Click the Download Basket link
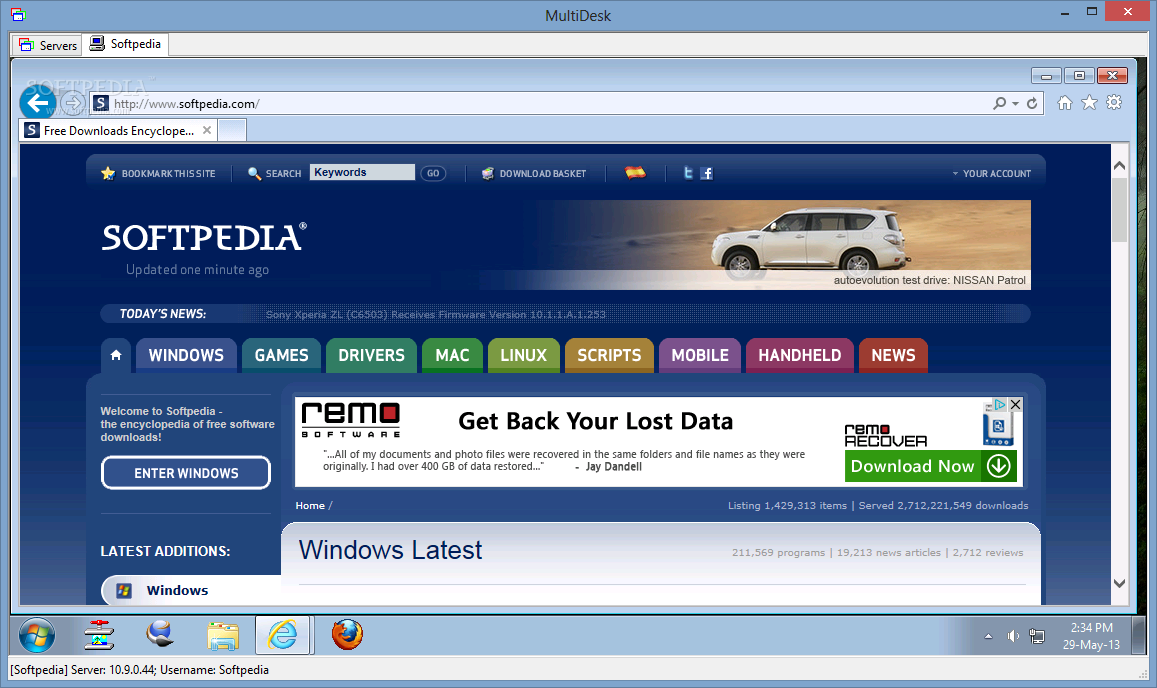Screen dimensions: 1157x688 pyautogui.click(x=542, y=173)
